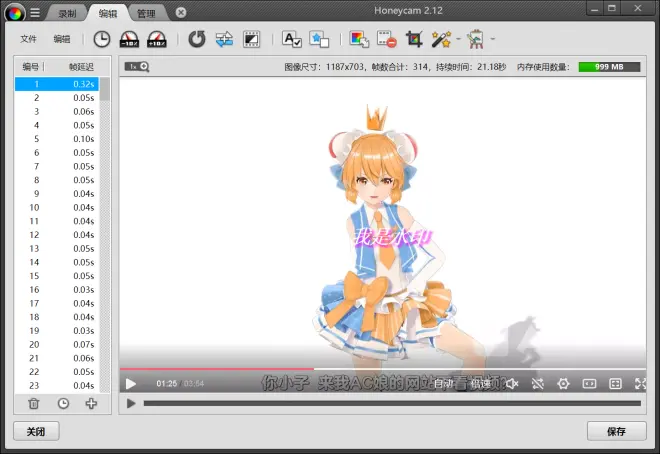Screen dimensions: 660x454
Task: Select frame 21 with 0.06s delay
Action: point(57,358)
